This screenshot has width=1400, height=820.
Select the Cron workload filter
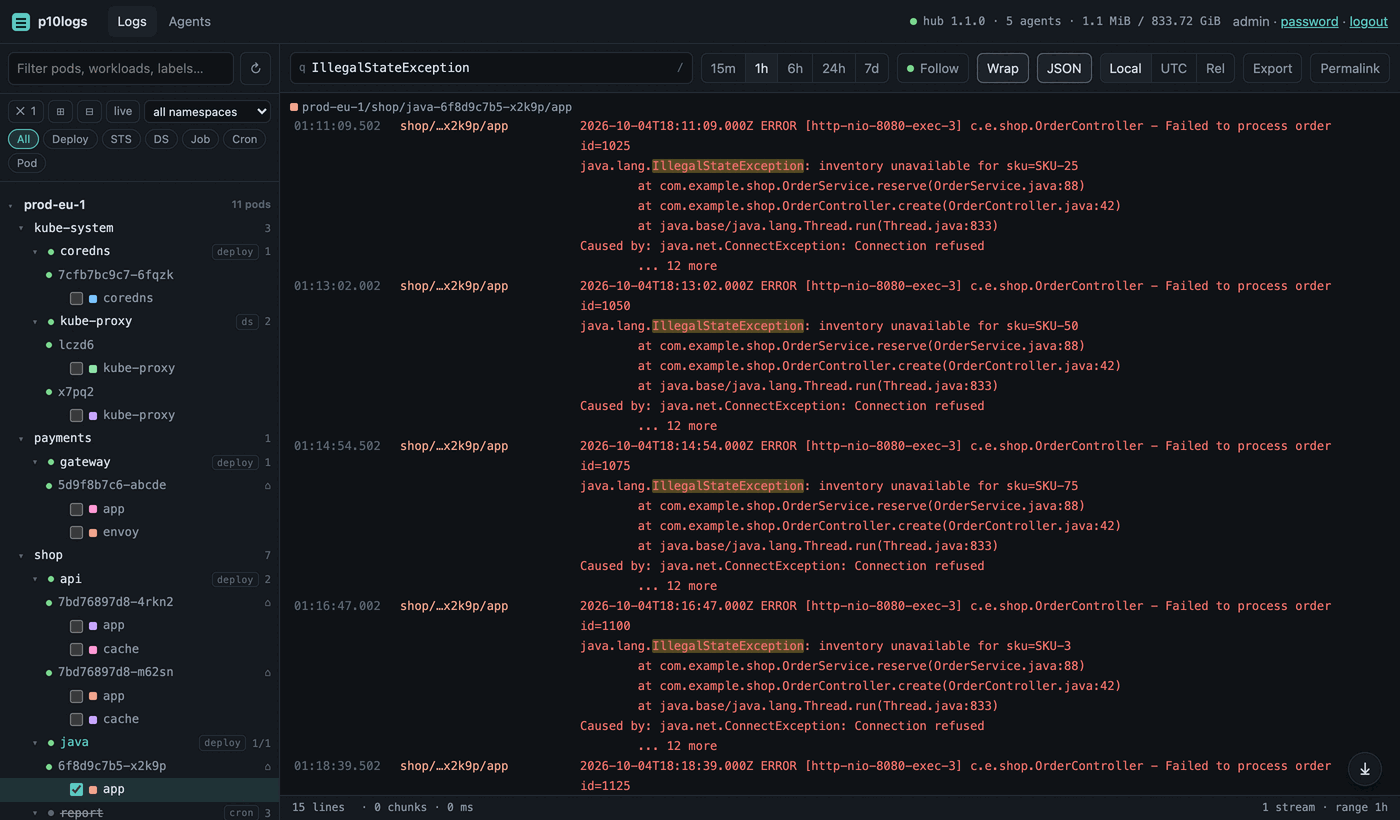tap(245, 139)
